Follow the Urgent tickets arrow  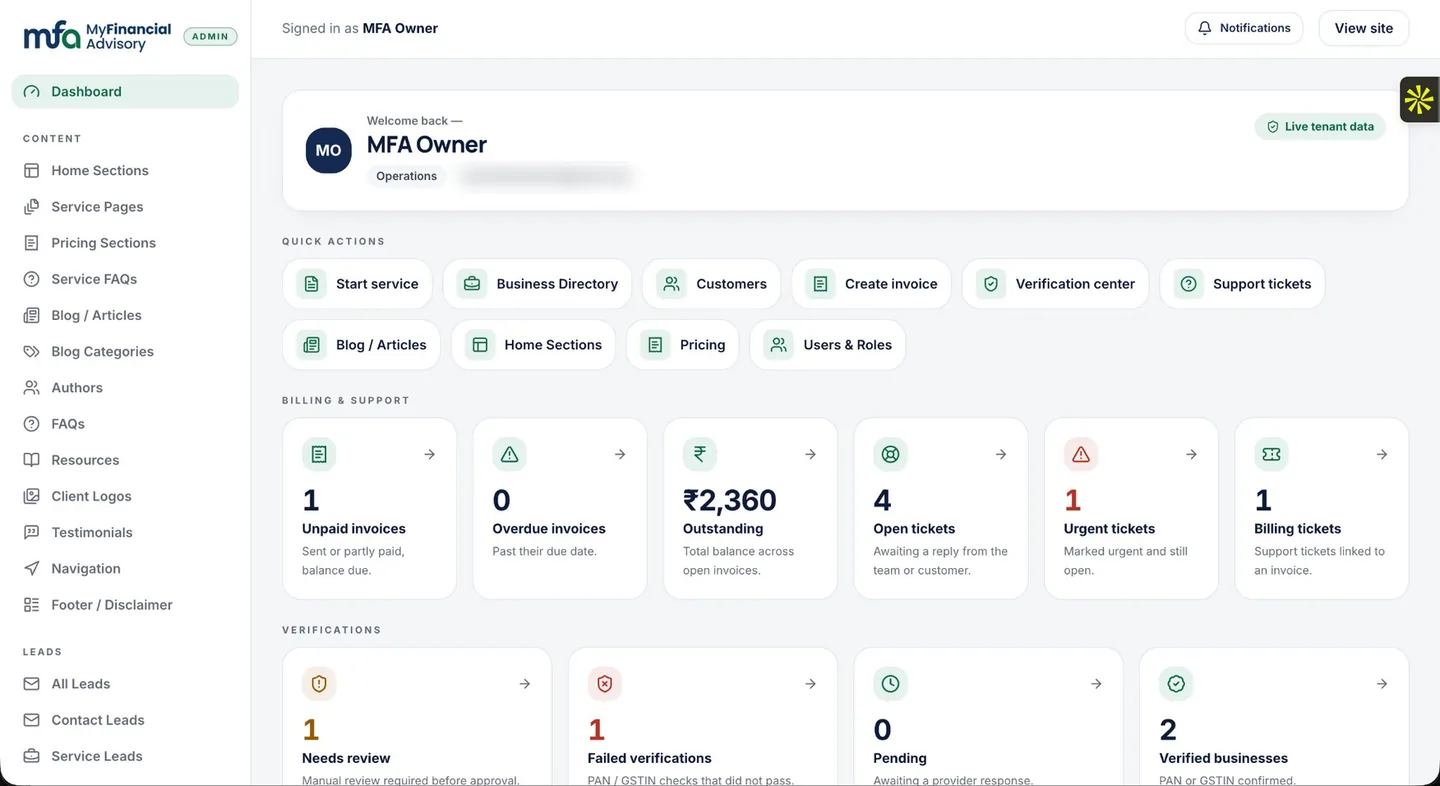point(1191,454)
